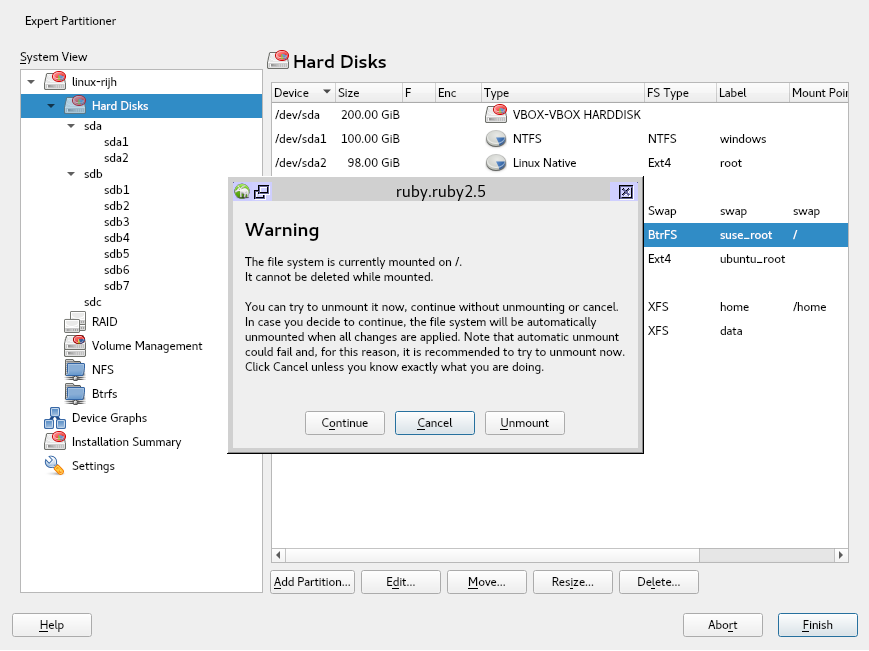Select sdb3 in the System View tree
This screenshot has height=651, width=869.
116,222
